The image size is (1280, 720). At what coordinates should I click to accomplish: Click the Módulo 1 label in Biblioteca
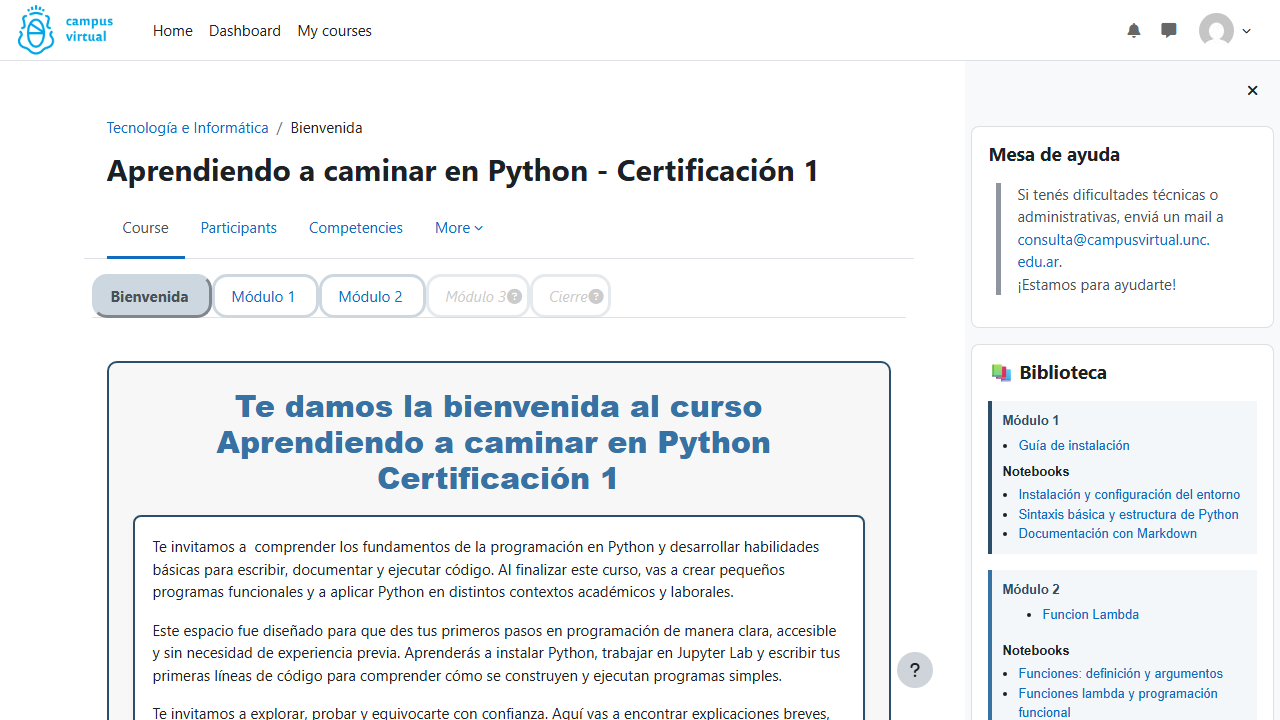[x=1031, y=421]
